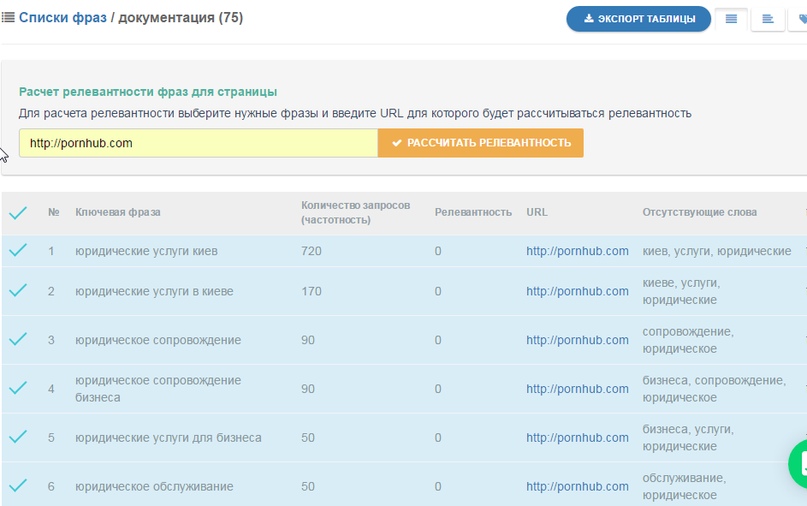Toggle the select-all checkmark in table header
Viewport: 807px width, 506px height.
click(18, 213)
